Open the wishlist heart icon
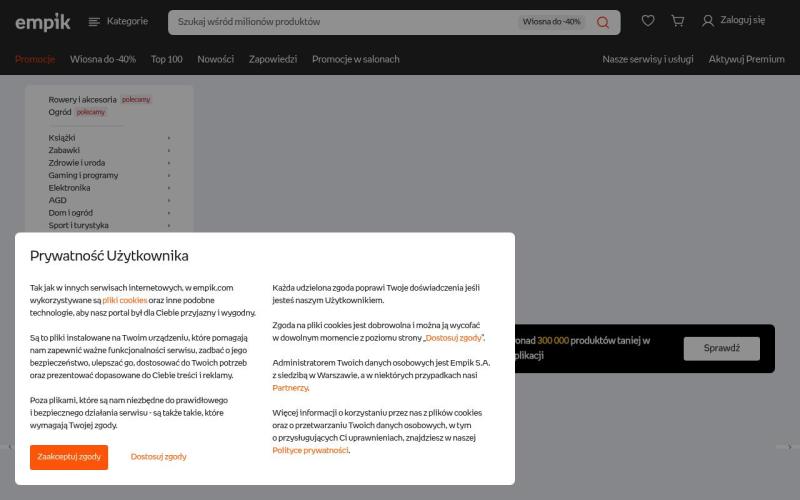Viewport: 800px width, 500px height. 648,21
